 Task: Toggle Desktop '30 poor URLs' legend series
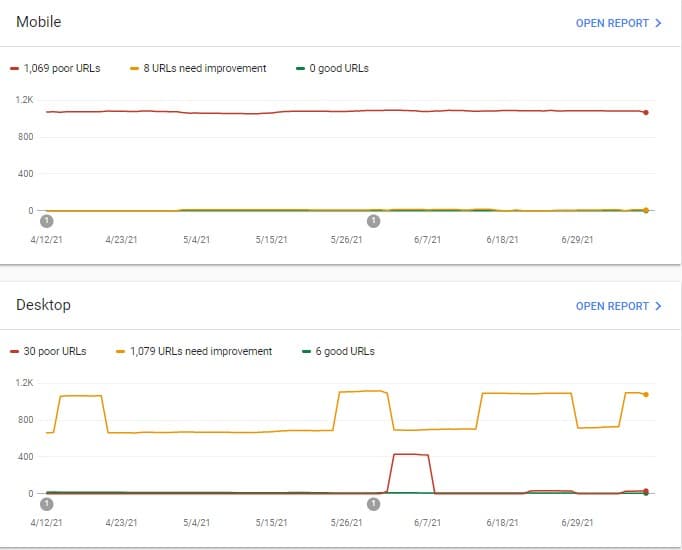(54, 351)
